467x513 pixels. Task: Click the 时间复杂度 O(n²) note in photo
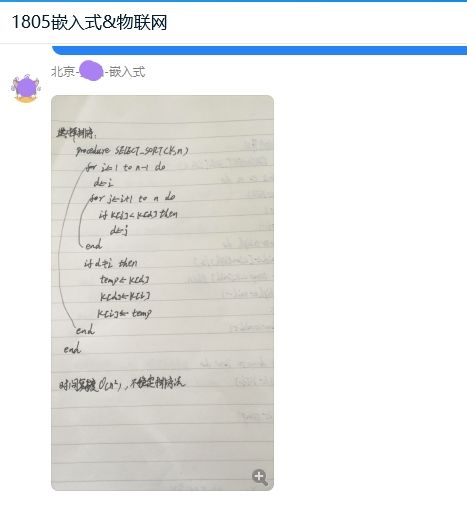pos(122,384)
